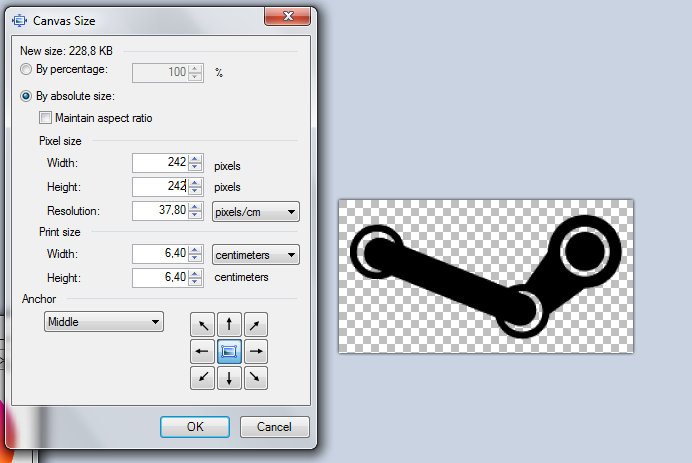The image size is (692, 463).
Task: Click the New size: 228,8 KB text
Action: point(66,51)
